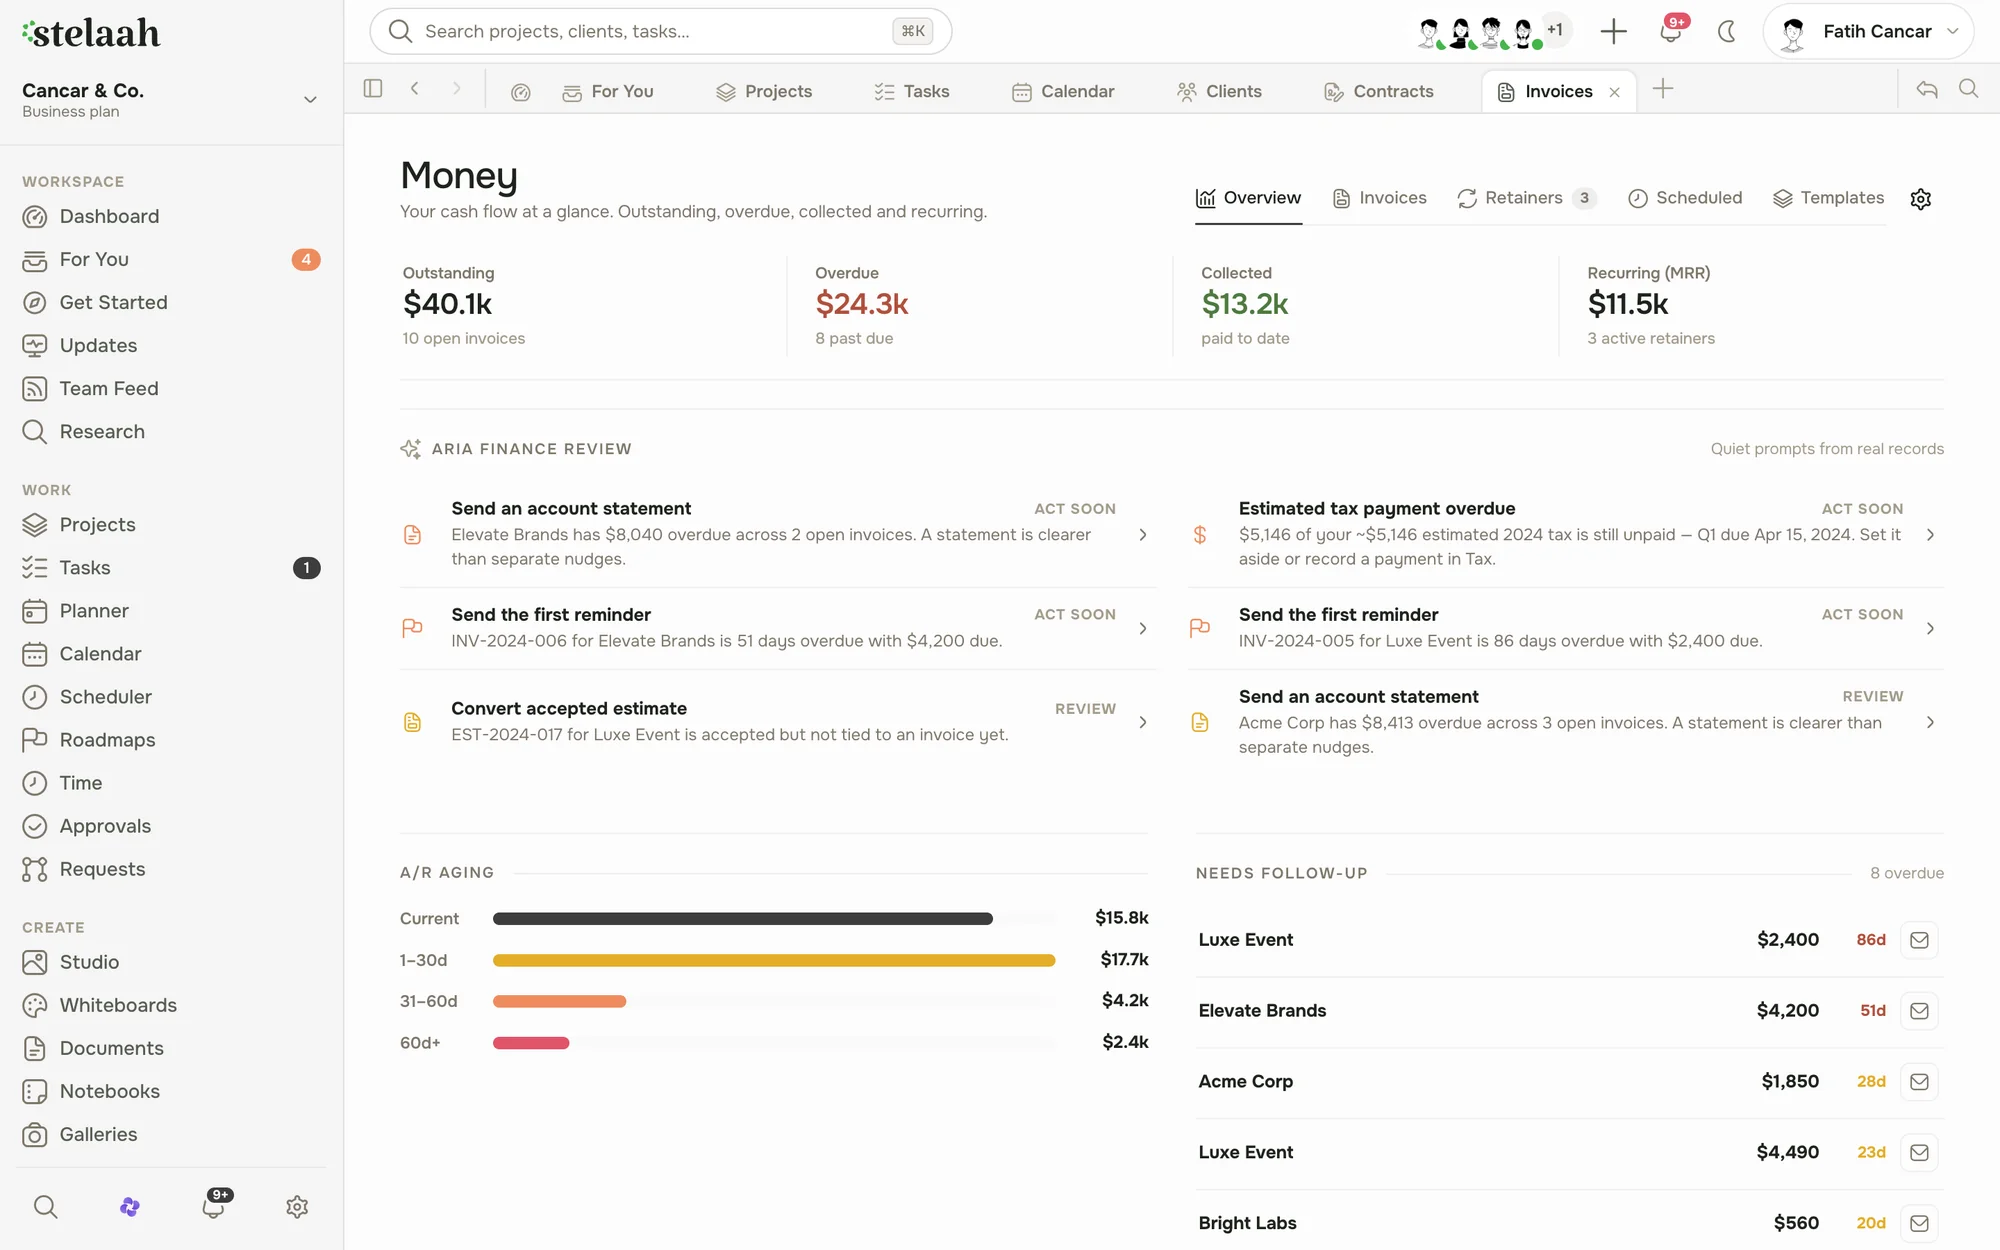Click the tax payment dollar icon
This screenshot has height=1250, width=2000.
click(1200, 535)
